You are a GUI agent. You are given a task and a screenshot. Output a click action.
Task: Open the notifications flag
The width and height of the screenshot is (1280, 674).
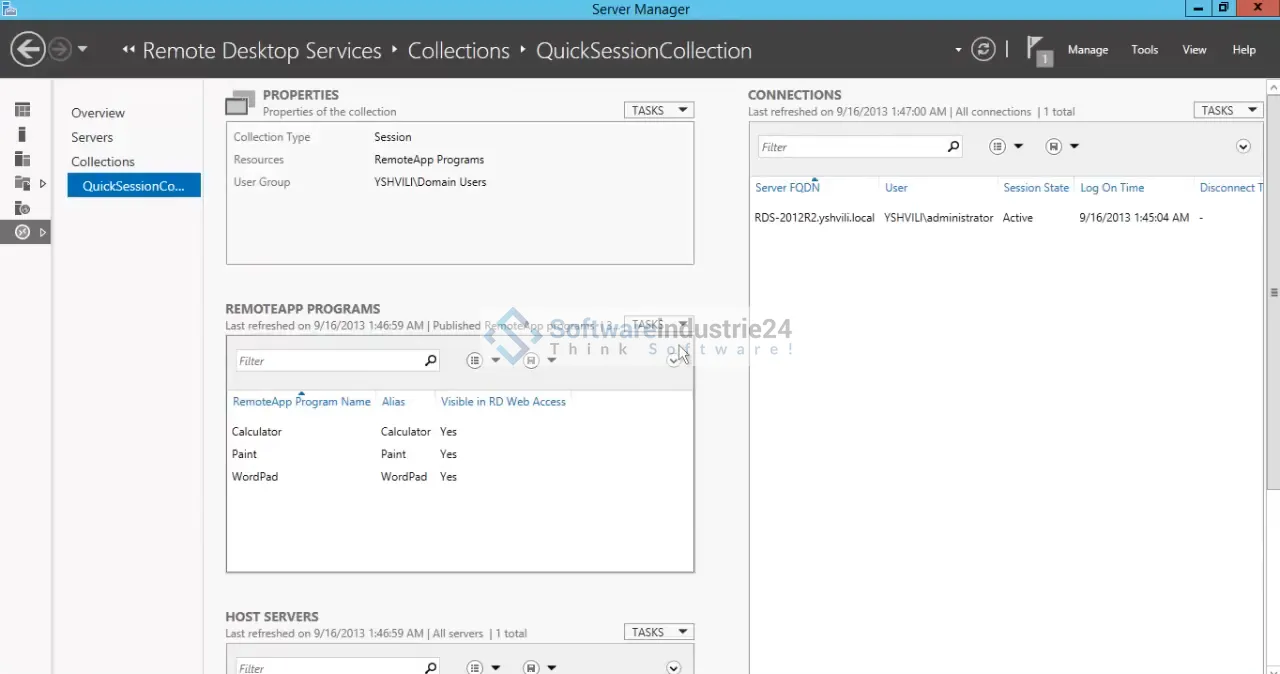coord(1039,50)
